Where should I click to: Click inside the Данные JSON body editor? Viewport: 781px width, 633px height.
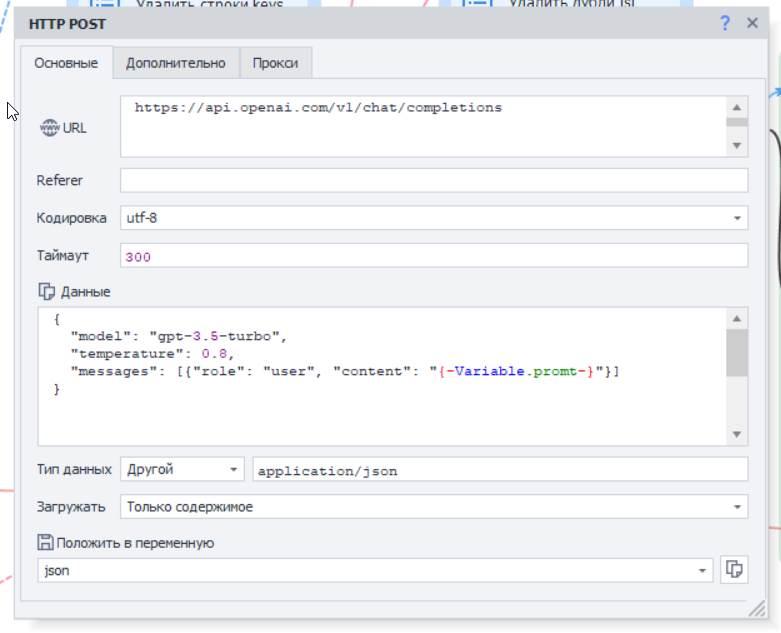pos(382,377)
